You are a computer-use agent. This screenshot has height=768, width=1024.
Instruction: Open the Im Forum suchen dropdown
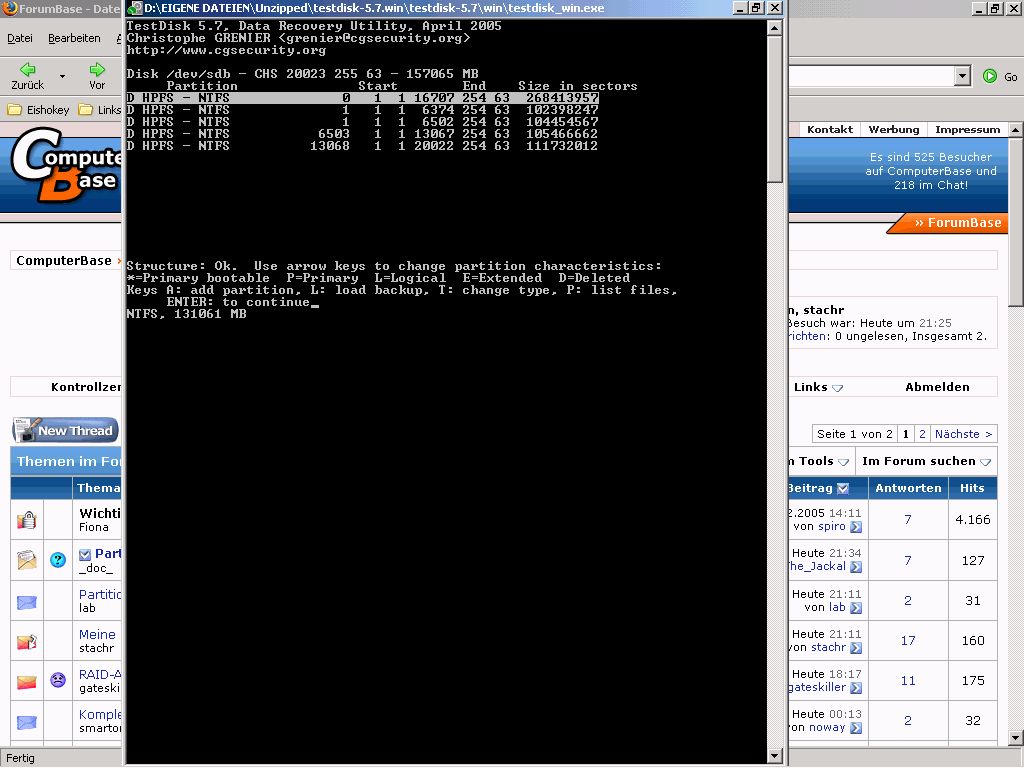tap(926, 461)
